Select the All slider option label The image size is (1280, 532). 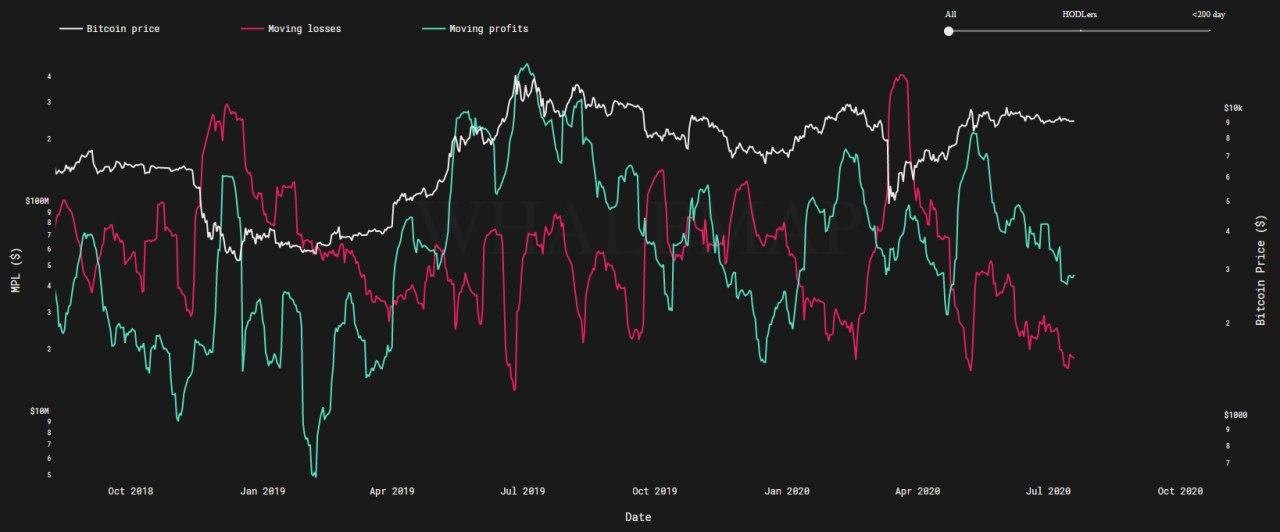[x=950, y=15]
